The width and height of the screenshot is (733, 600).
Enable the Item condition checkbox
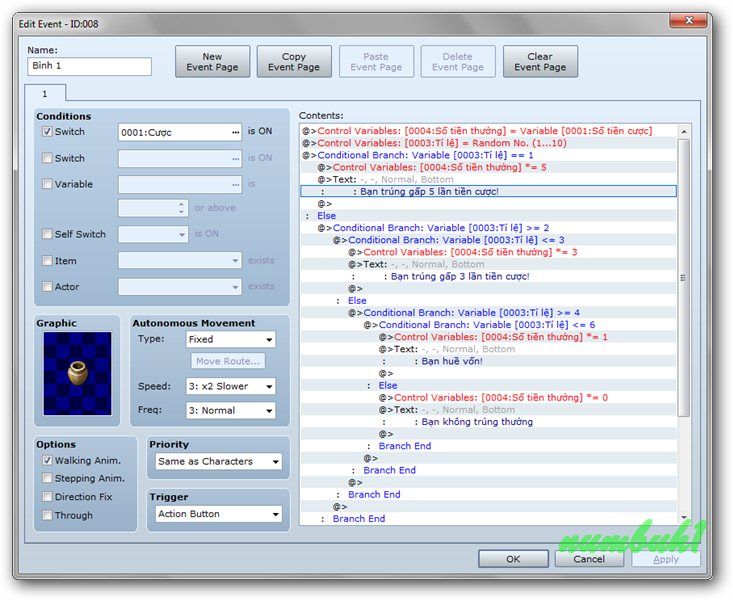[x=47, y=260]
